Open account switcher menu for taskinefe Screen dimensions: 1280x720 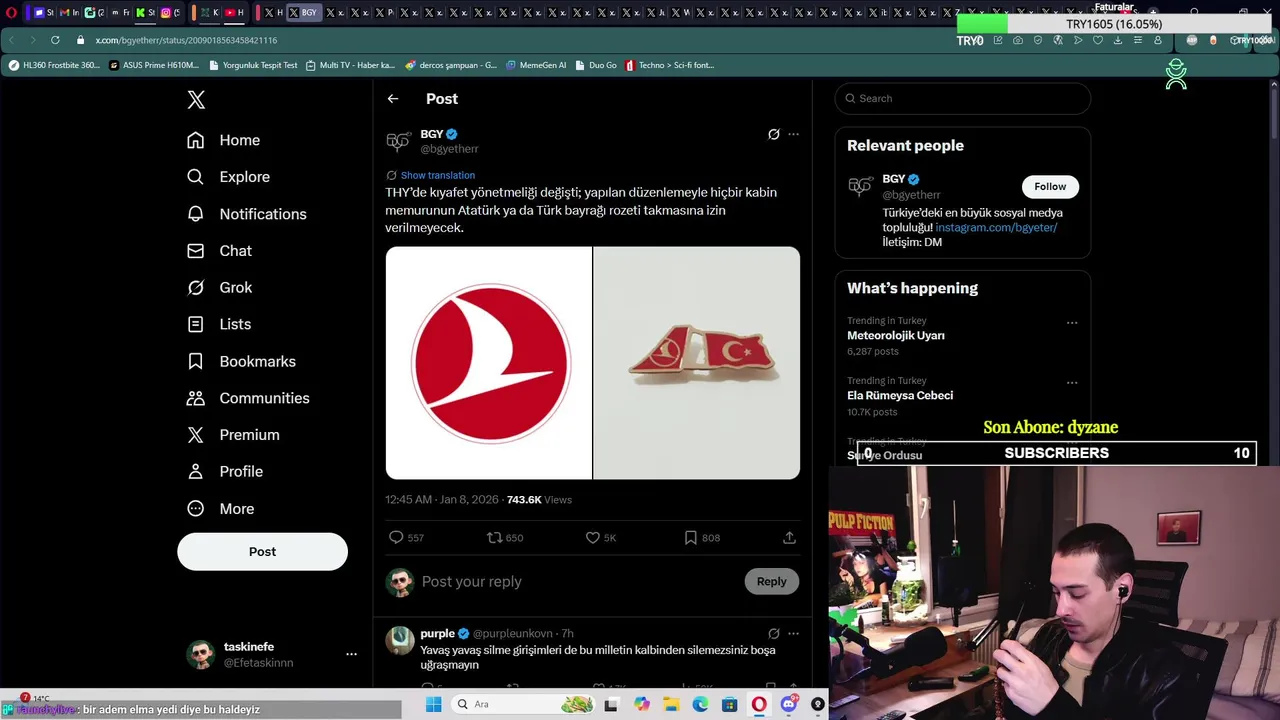(351, 654)
